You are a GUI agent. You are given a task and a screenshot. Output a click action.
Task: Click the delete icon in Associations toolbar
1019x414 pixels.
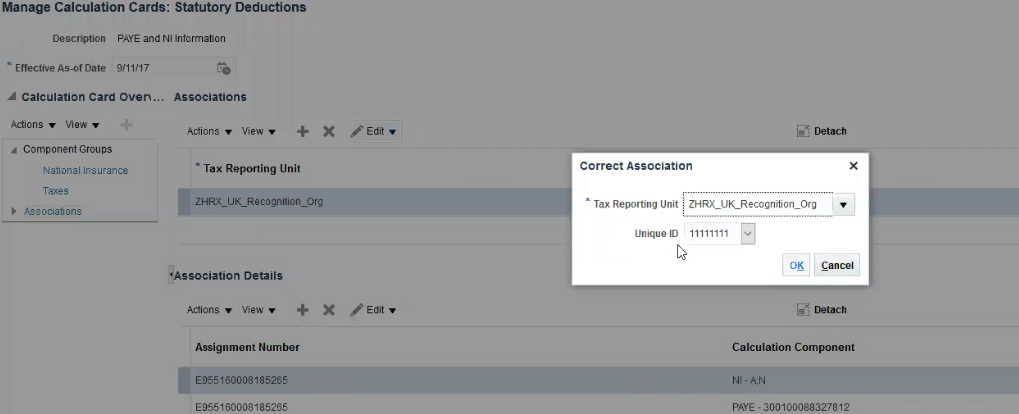pos(328,131)
